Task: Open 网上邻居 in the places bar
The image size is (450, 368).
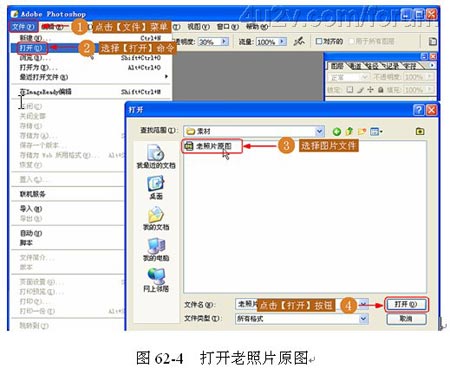Action: 156,280
